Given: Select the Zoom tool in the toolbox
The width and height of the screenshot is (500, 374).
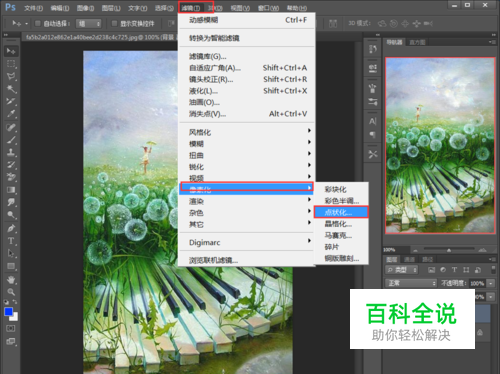Looking at the screenshot, I should [x=11, y=292].
